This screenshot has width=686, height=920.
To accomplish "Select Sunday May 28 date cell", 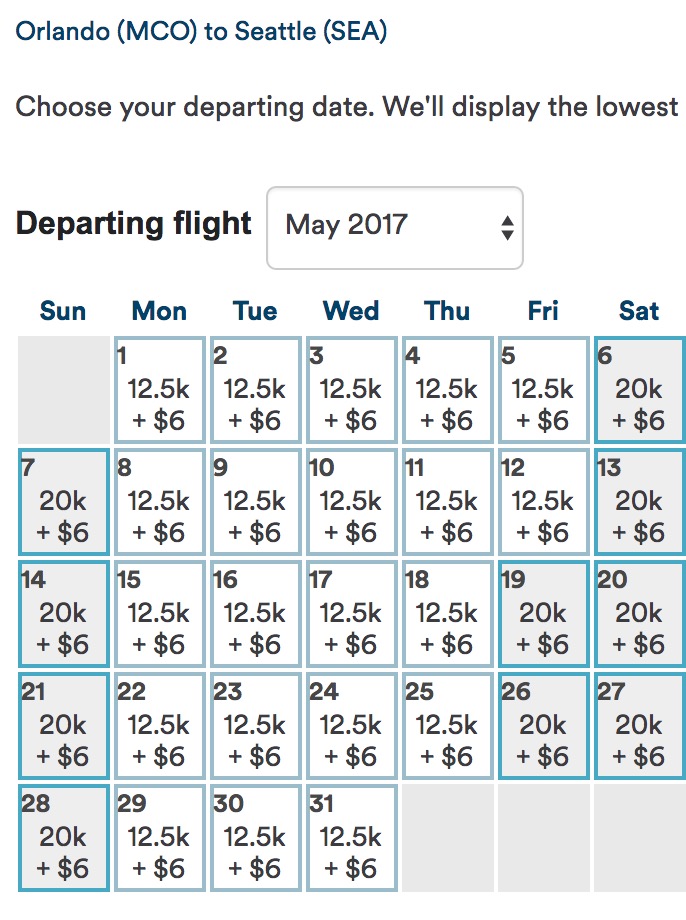I will point(63,838).
